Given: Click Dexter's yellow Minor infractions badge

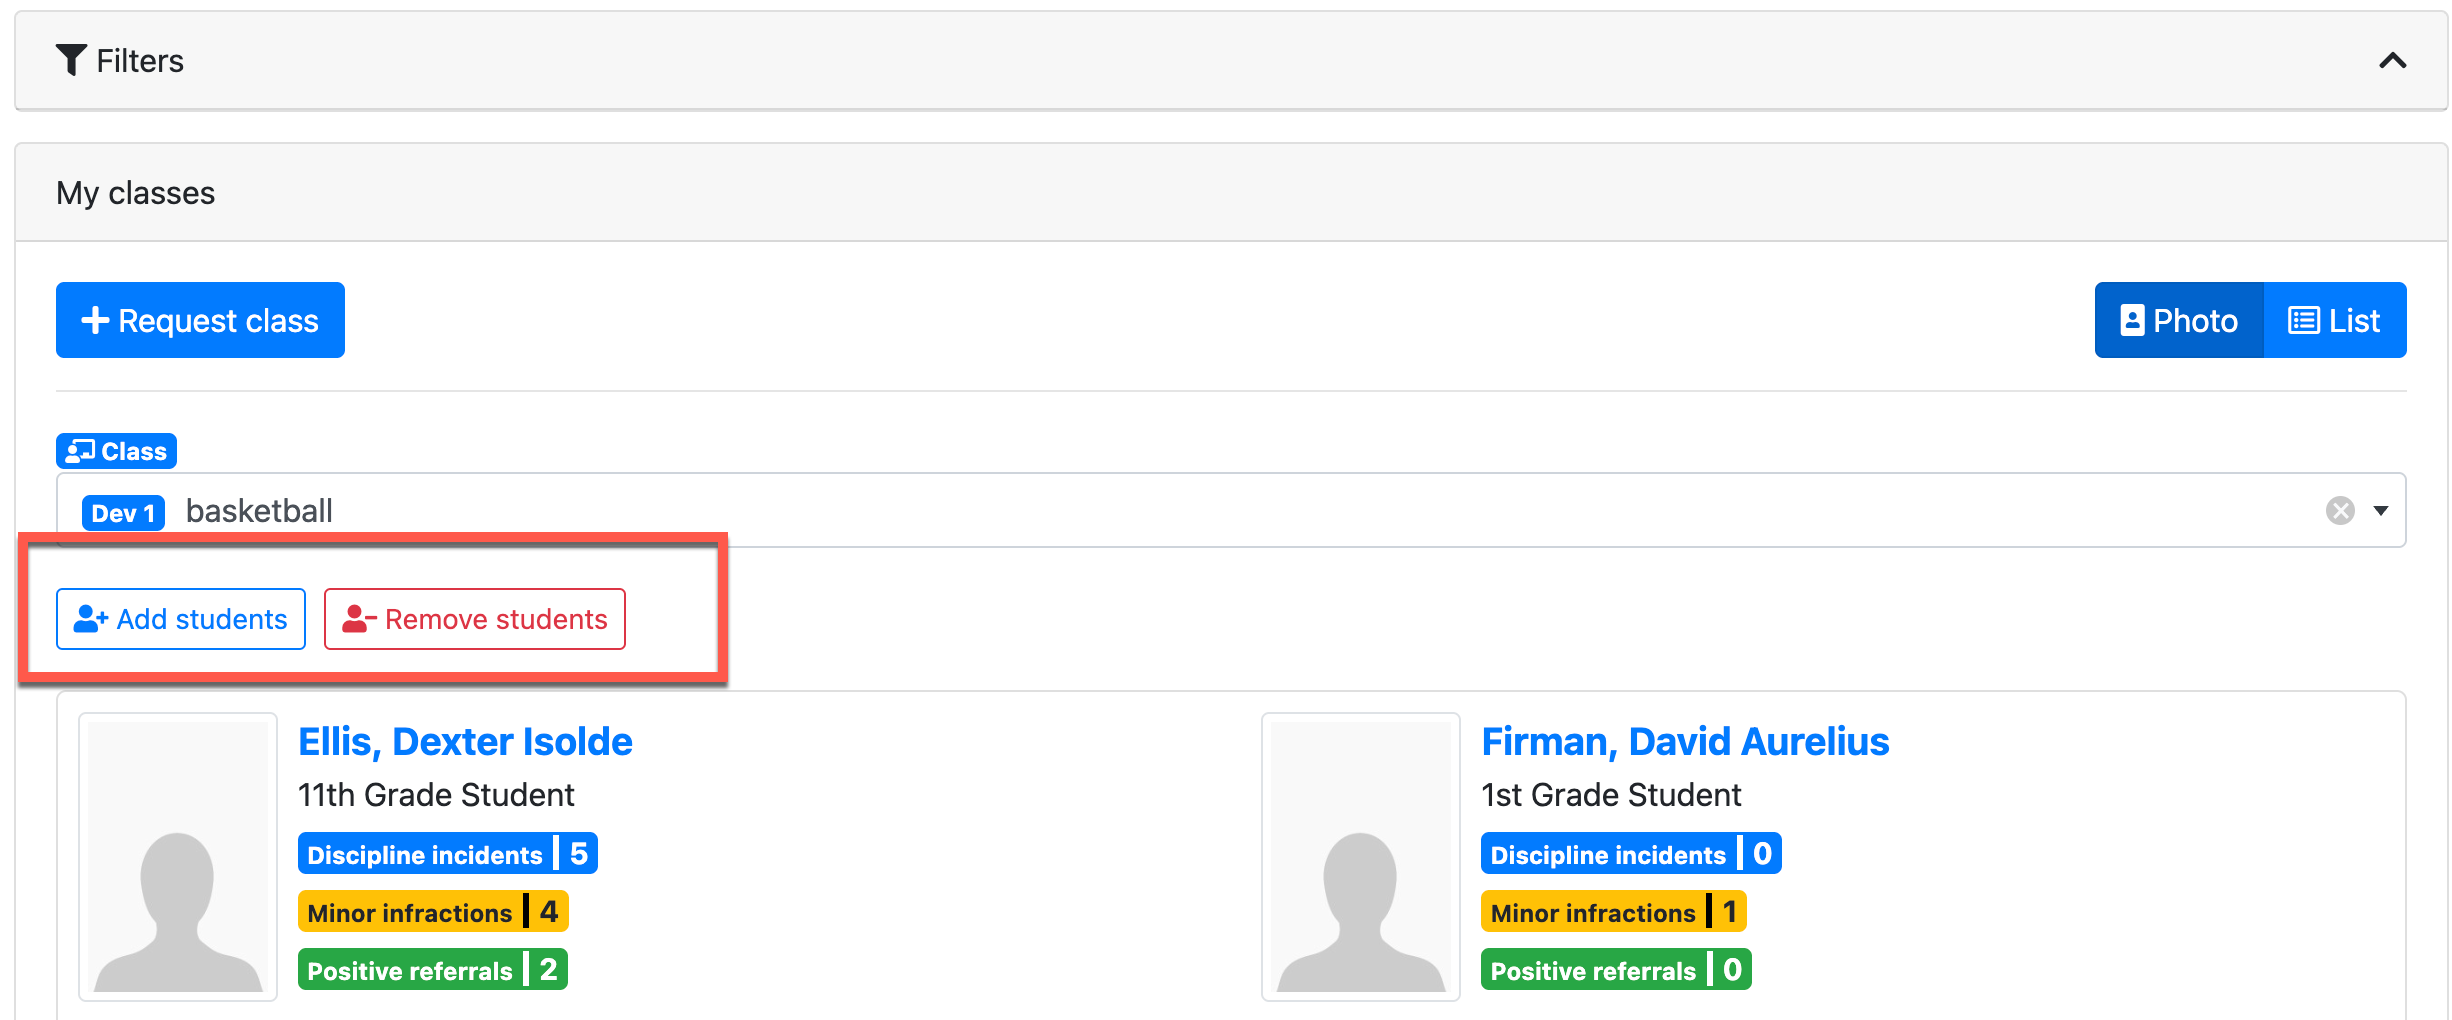Looking at the screenshot, I should pyautogui.click(x=432, y=912).
